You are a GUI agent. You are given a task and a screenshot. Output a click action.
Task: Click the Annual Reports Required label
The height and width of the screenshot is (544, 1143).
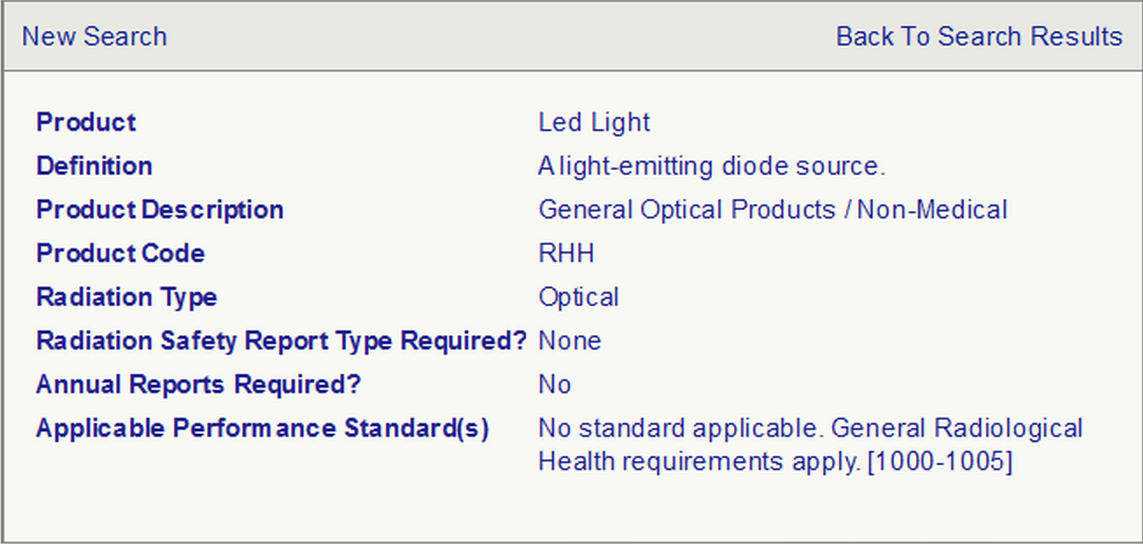coord(198,385)
